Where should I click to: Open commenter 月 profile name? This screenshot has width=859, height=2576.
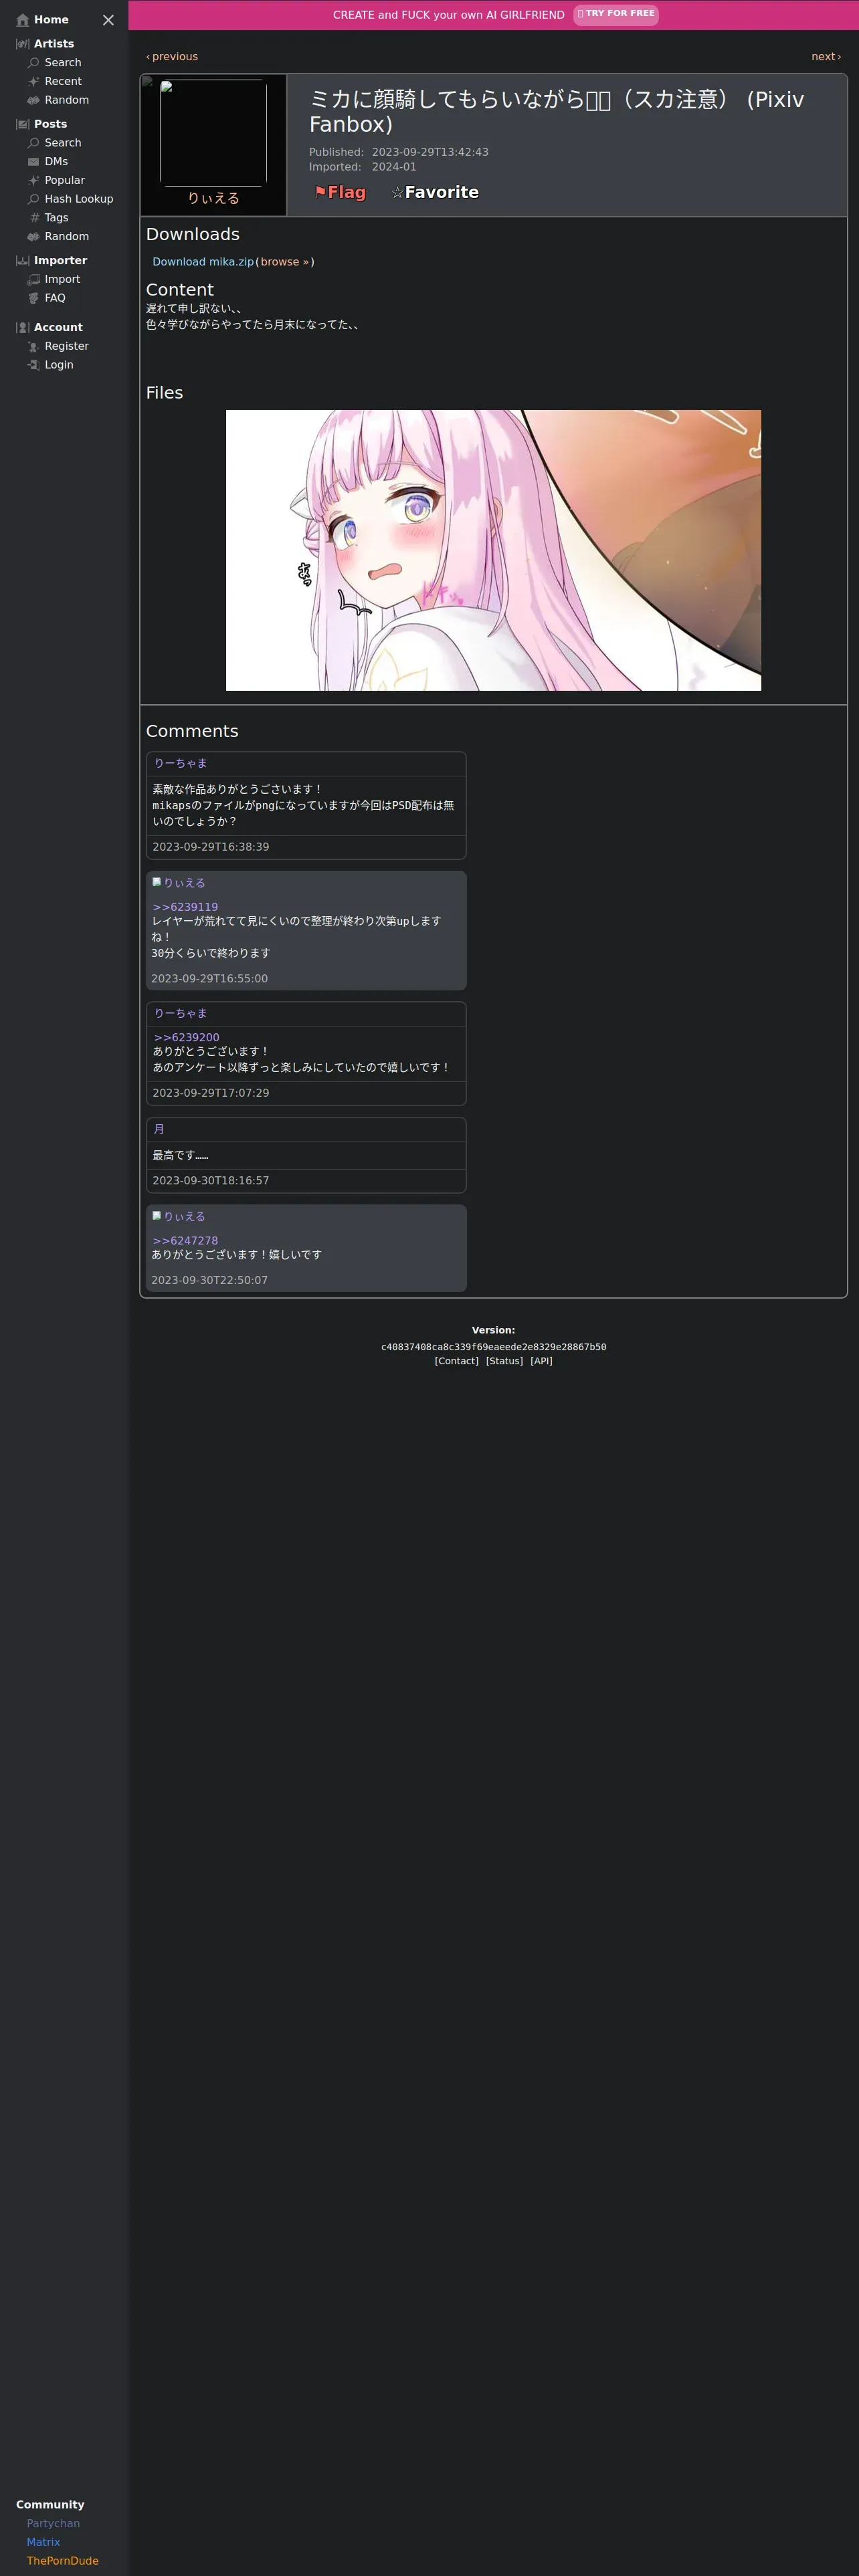click(x=159, y=1129)
